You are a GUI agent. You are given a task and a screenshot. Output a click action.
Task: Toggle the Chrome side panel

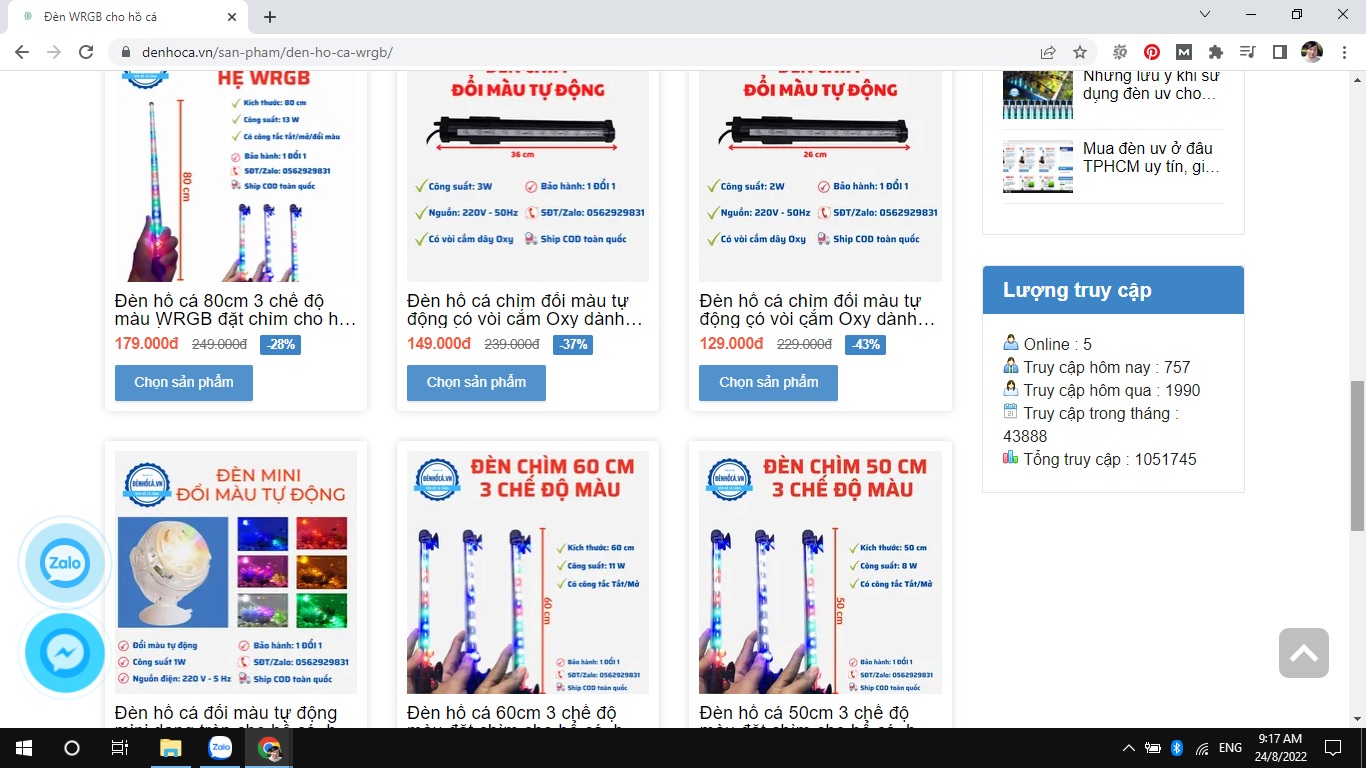click(1279, 52)
